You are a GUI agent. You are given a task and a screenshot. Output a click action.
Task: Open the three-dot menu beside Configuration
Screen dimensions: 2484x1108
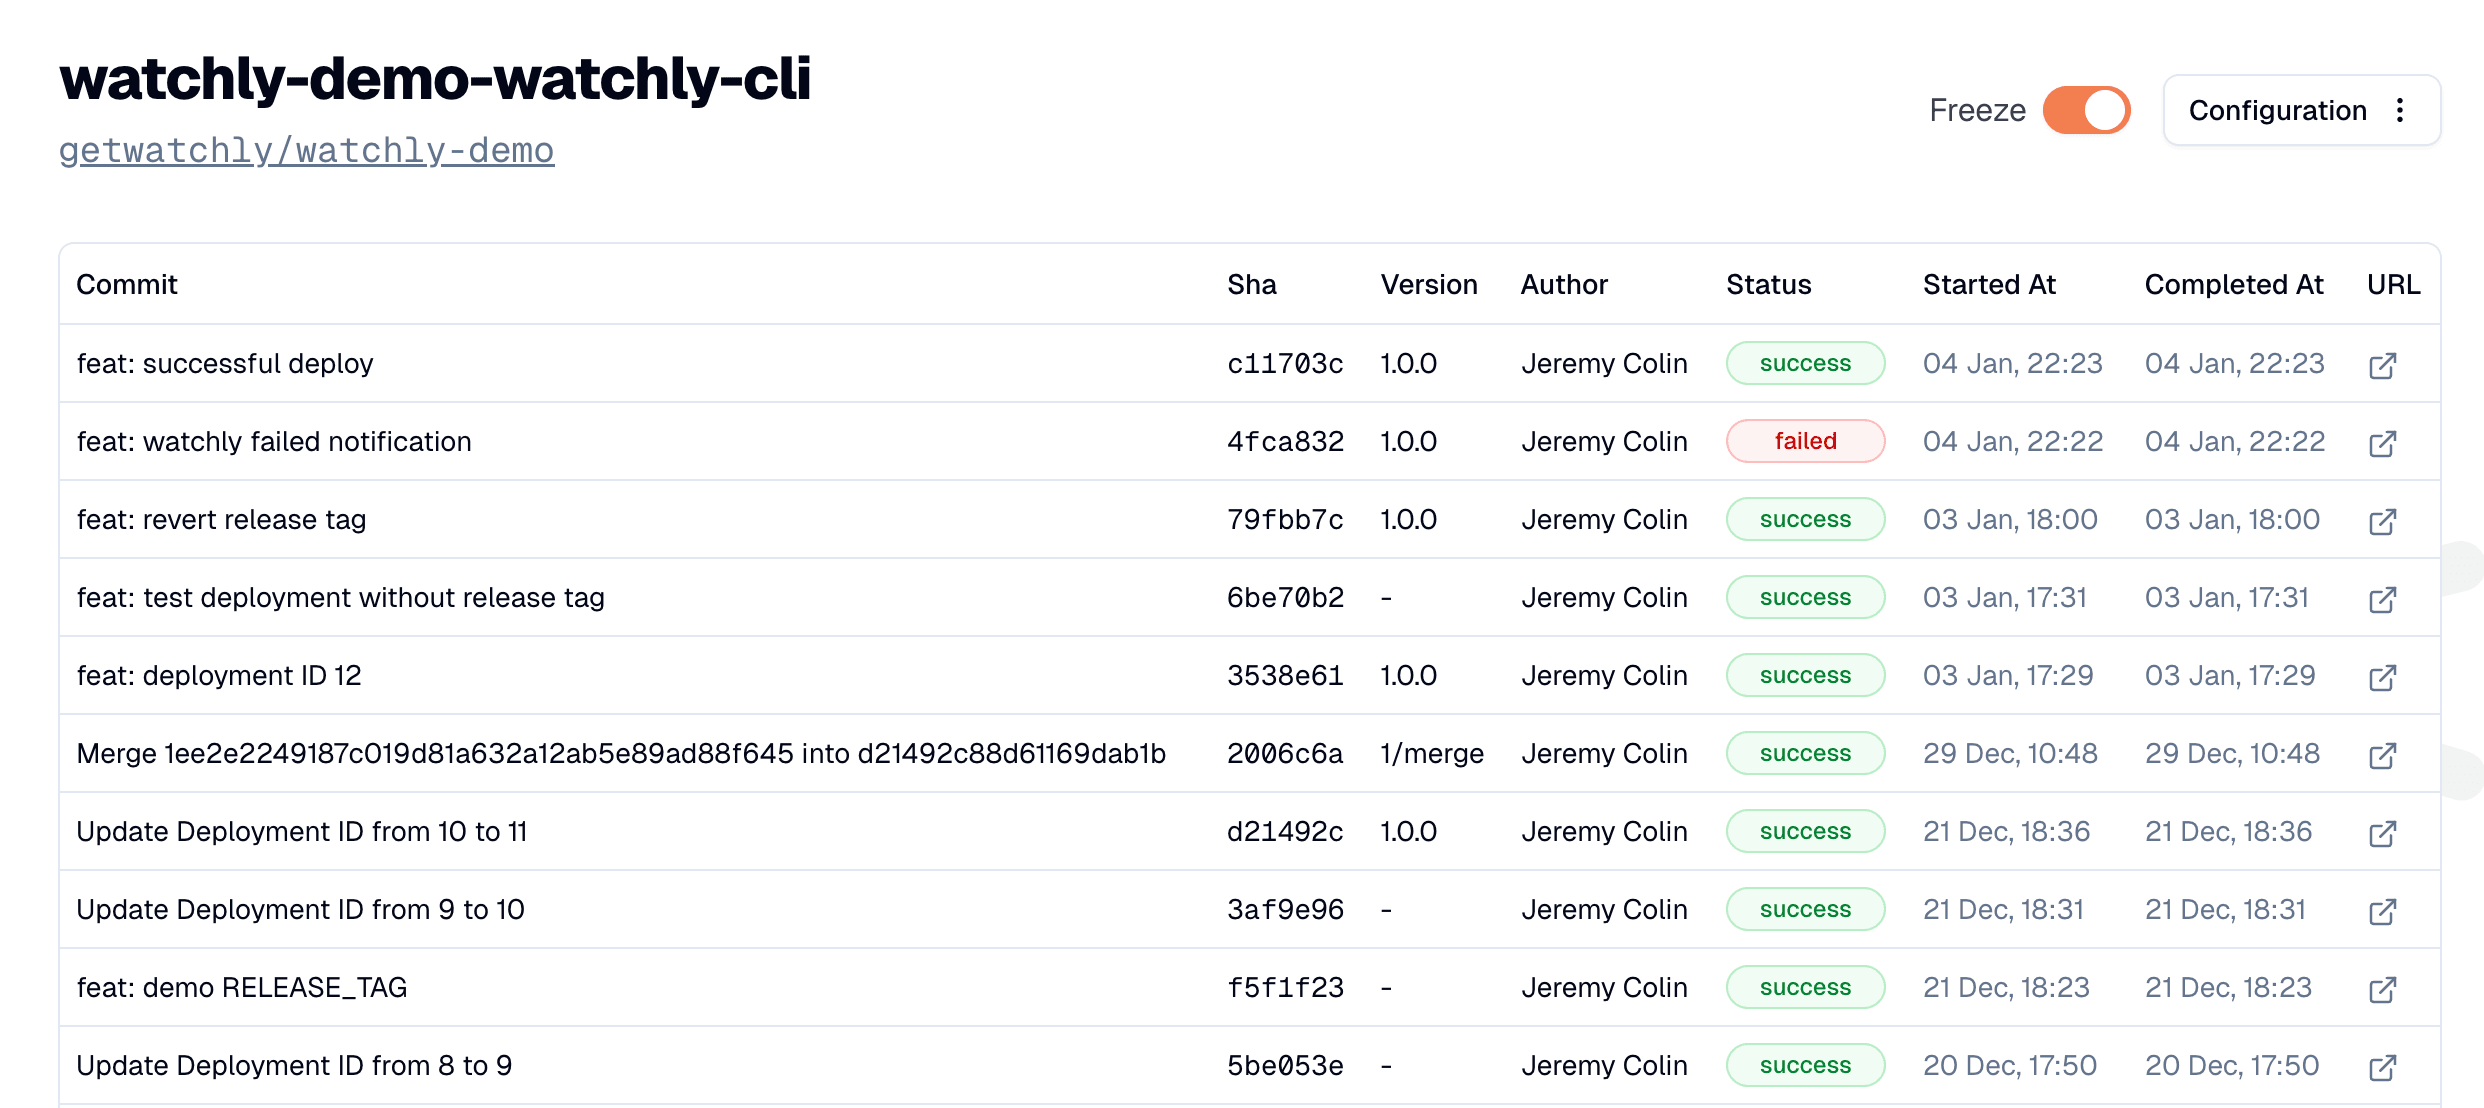tap(2400, 110)
